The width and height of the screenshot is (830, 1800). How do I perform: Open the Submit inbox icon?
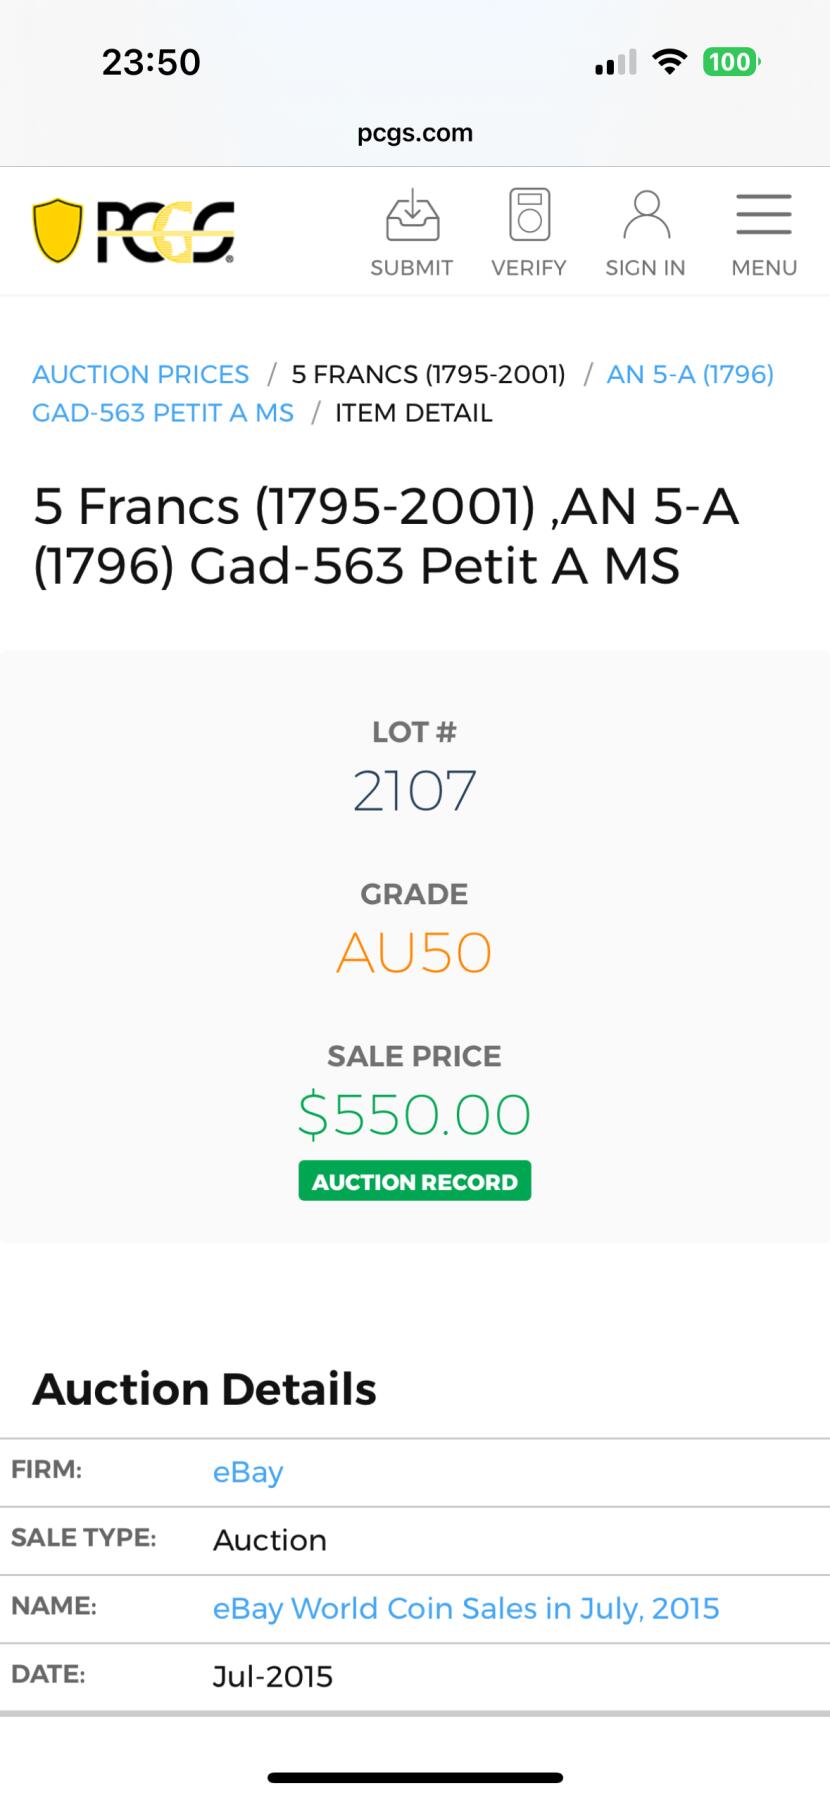coord(412,216)
